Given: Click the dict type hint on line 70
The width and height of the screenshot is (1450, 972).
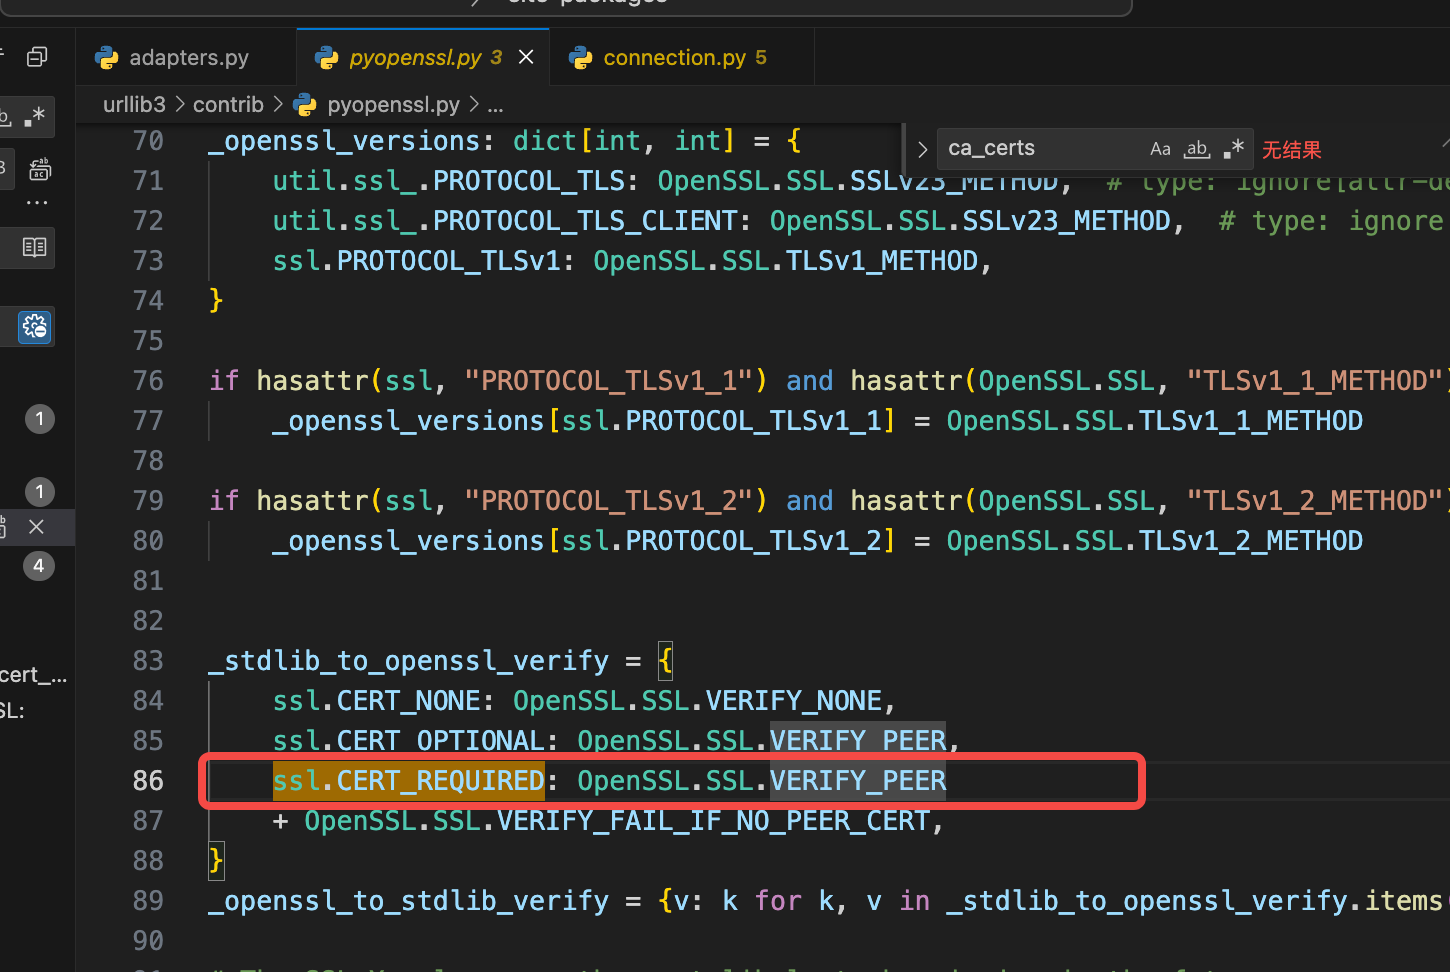Looking at the screenshot, I should coord(545,141).
